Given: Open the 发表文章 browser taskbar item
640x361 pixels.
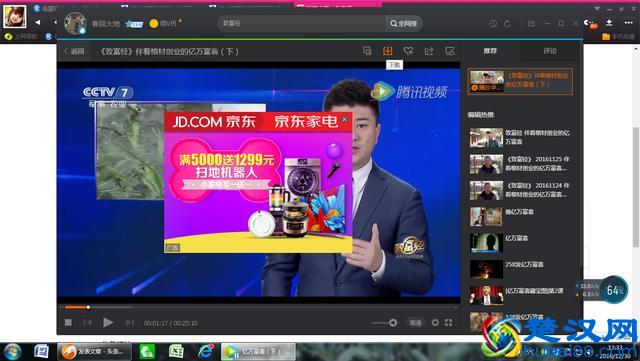Looking at the screenshot, I should (x=94, y=352).
